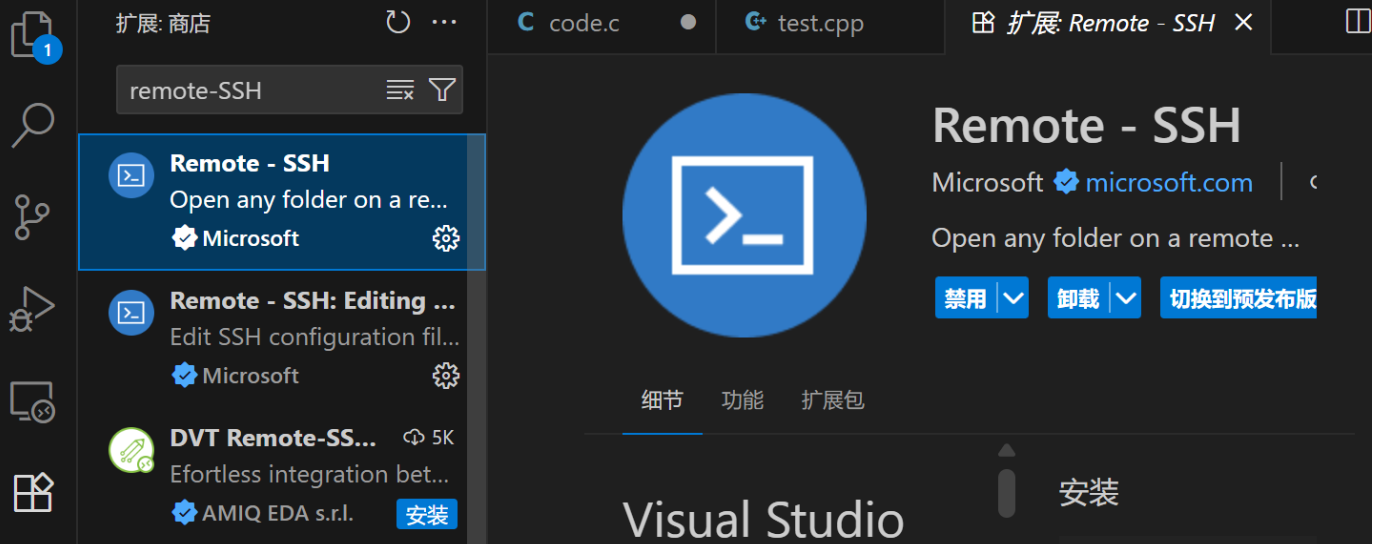Uninstall the extension with 卸载
The width and height of the screenshot is (1376, 544).
tap(1079, 298)
